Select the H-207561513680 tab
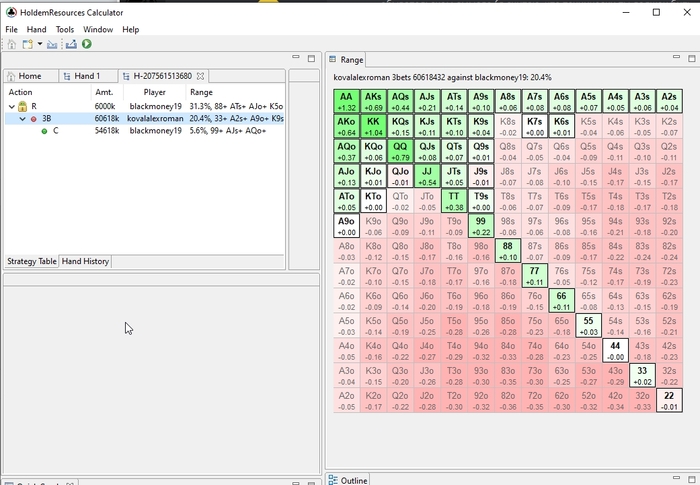This screenshot has height=485, width=700. point(162,76)
